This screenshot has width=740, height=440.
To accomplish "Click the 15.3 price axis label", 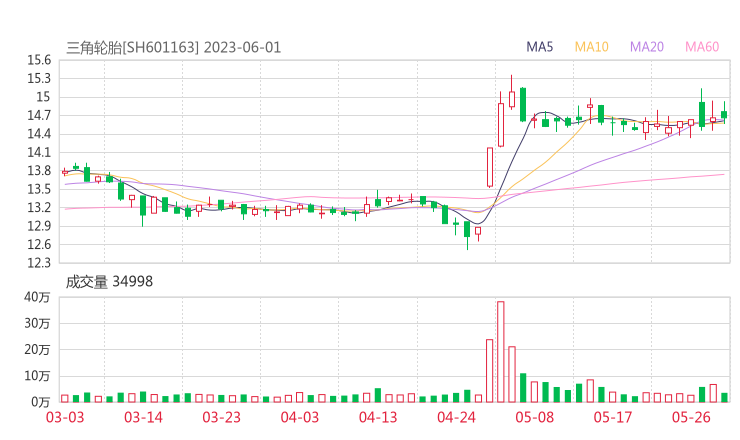I will pos(39,78).
